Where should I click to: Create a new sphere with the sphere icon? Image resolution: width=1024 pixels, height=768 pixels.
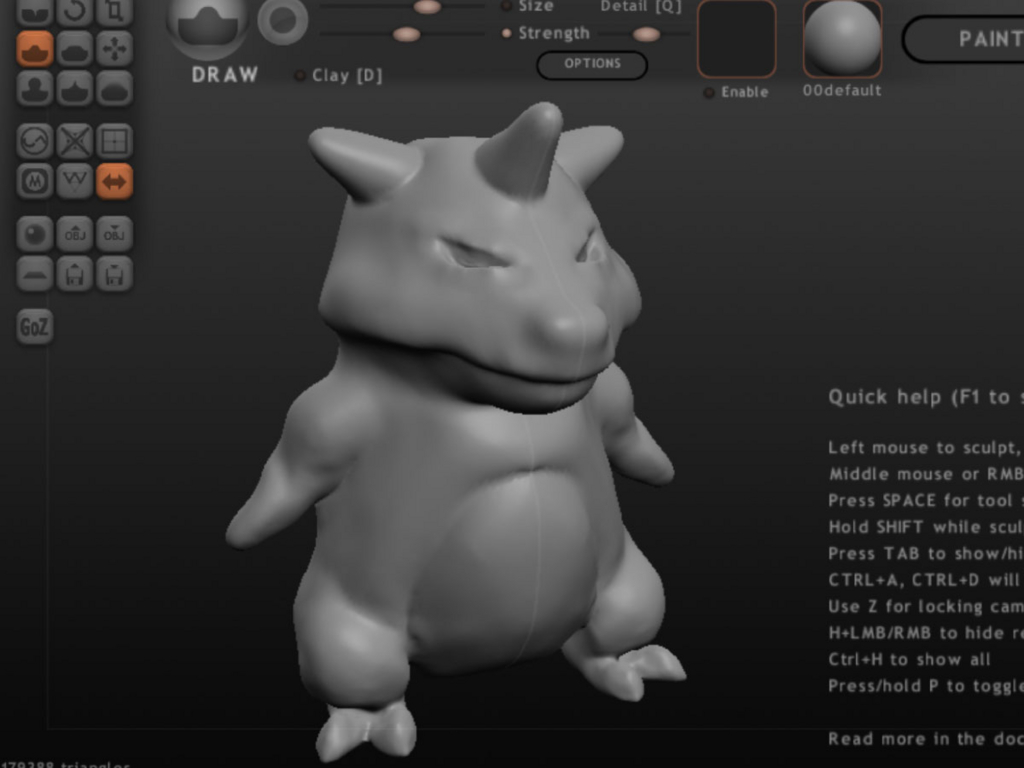(x=35, y=234)
